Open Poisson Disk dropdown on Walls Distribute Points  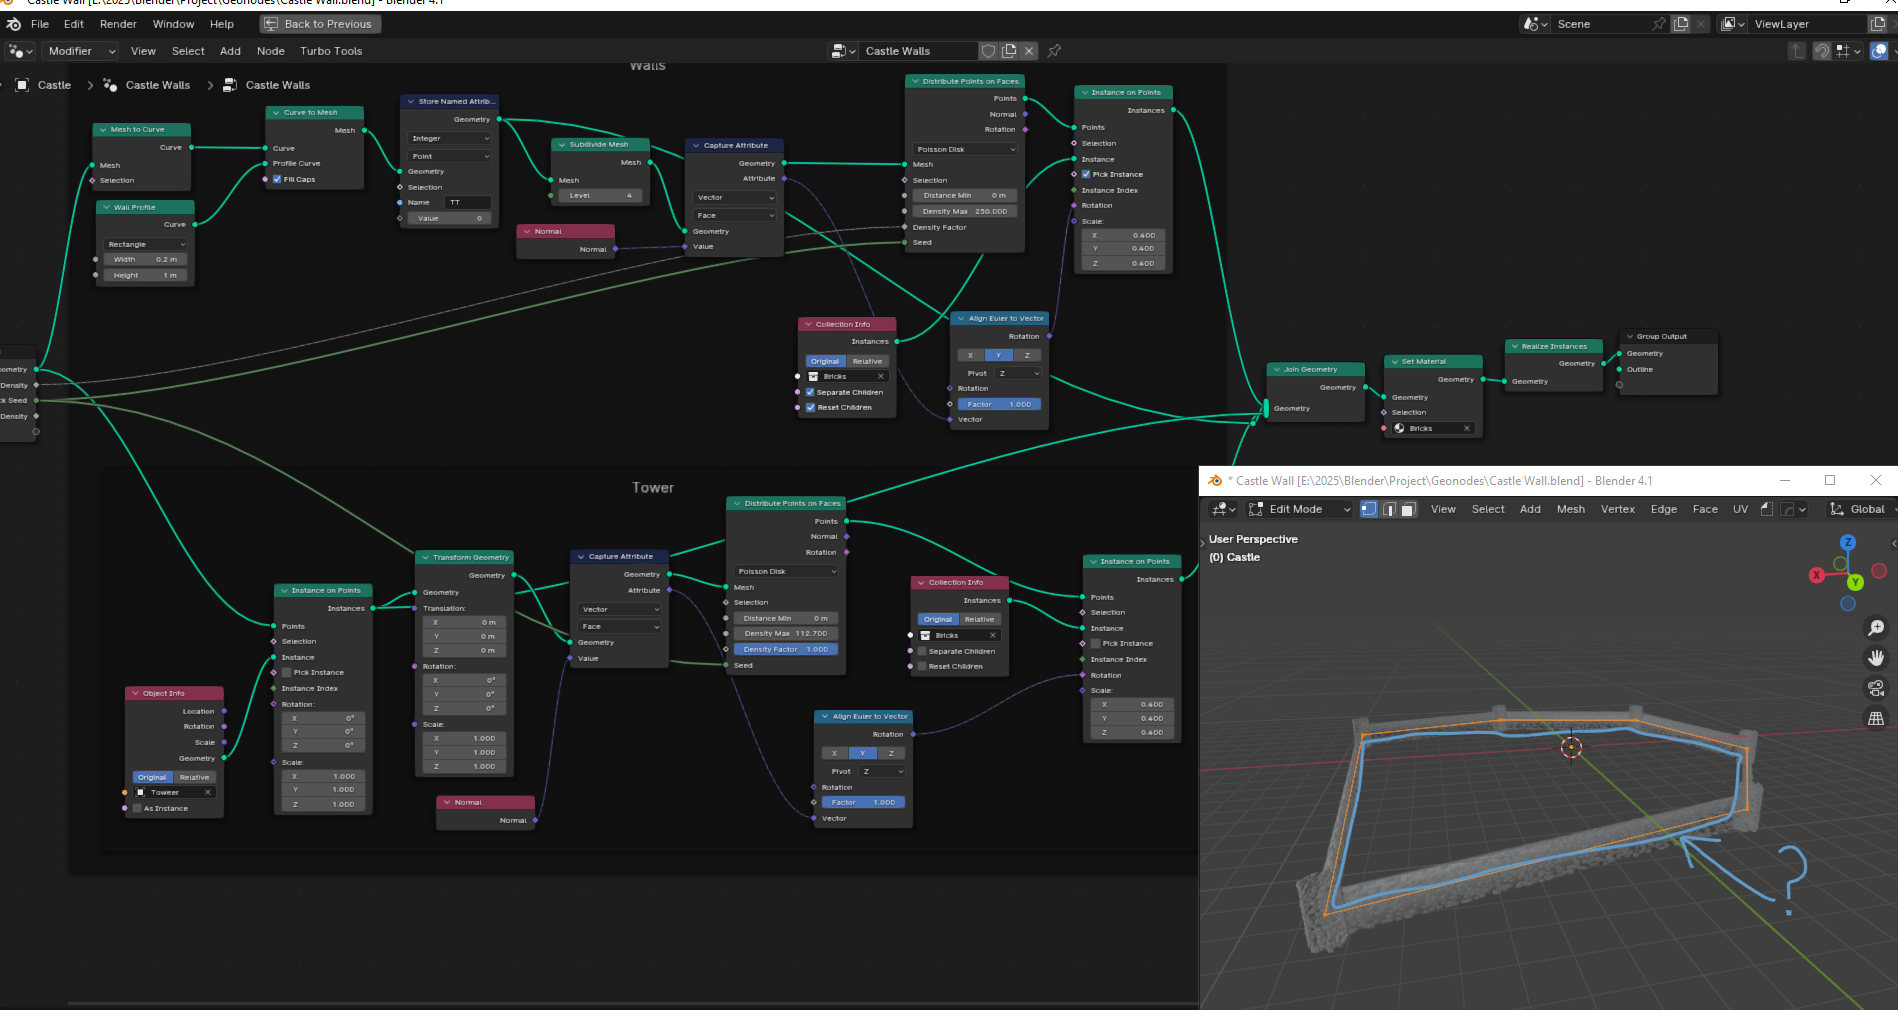[965, 149]
